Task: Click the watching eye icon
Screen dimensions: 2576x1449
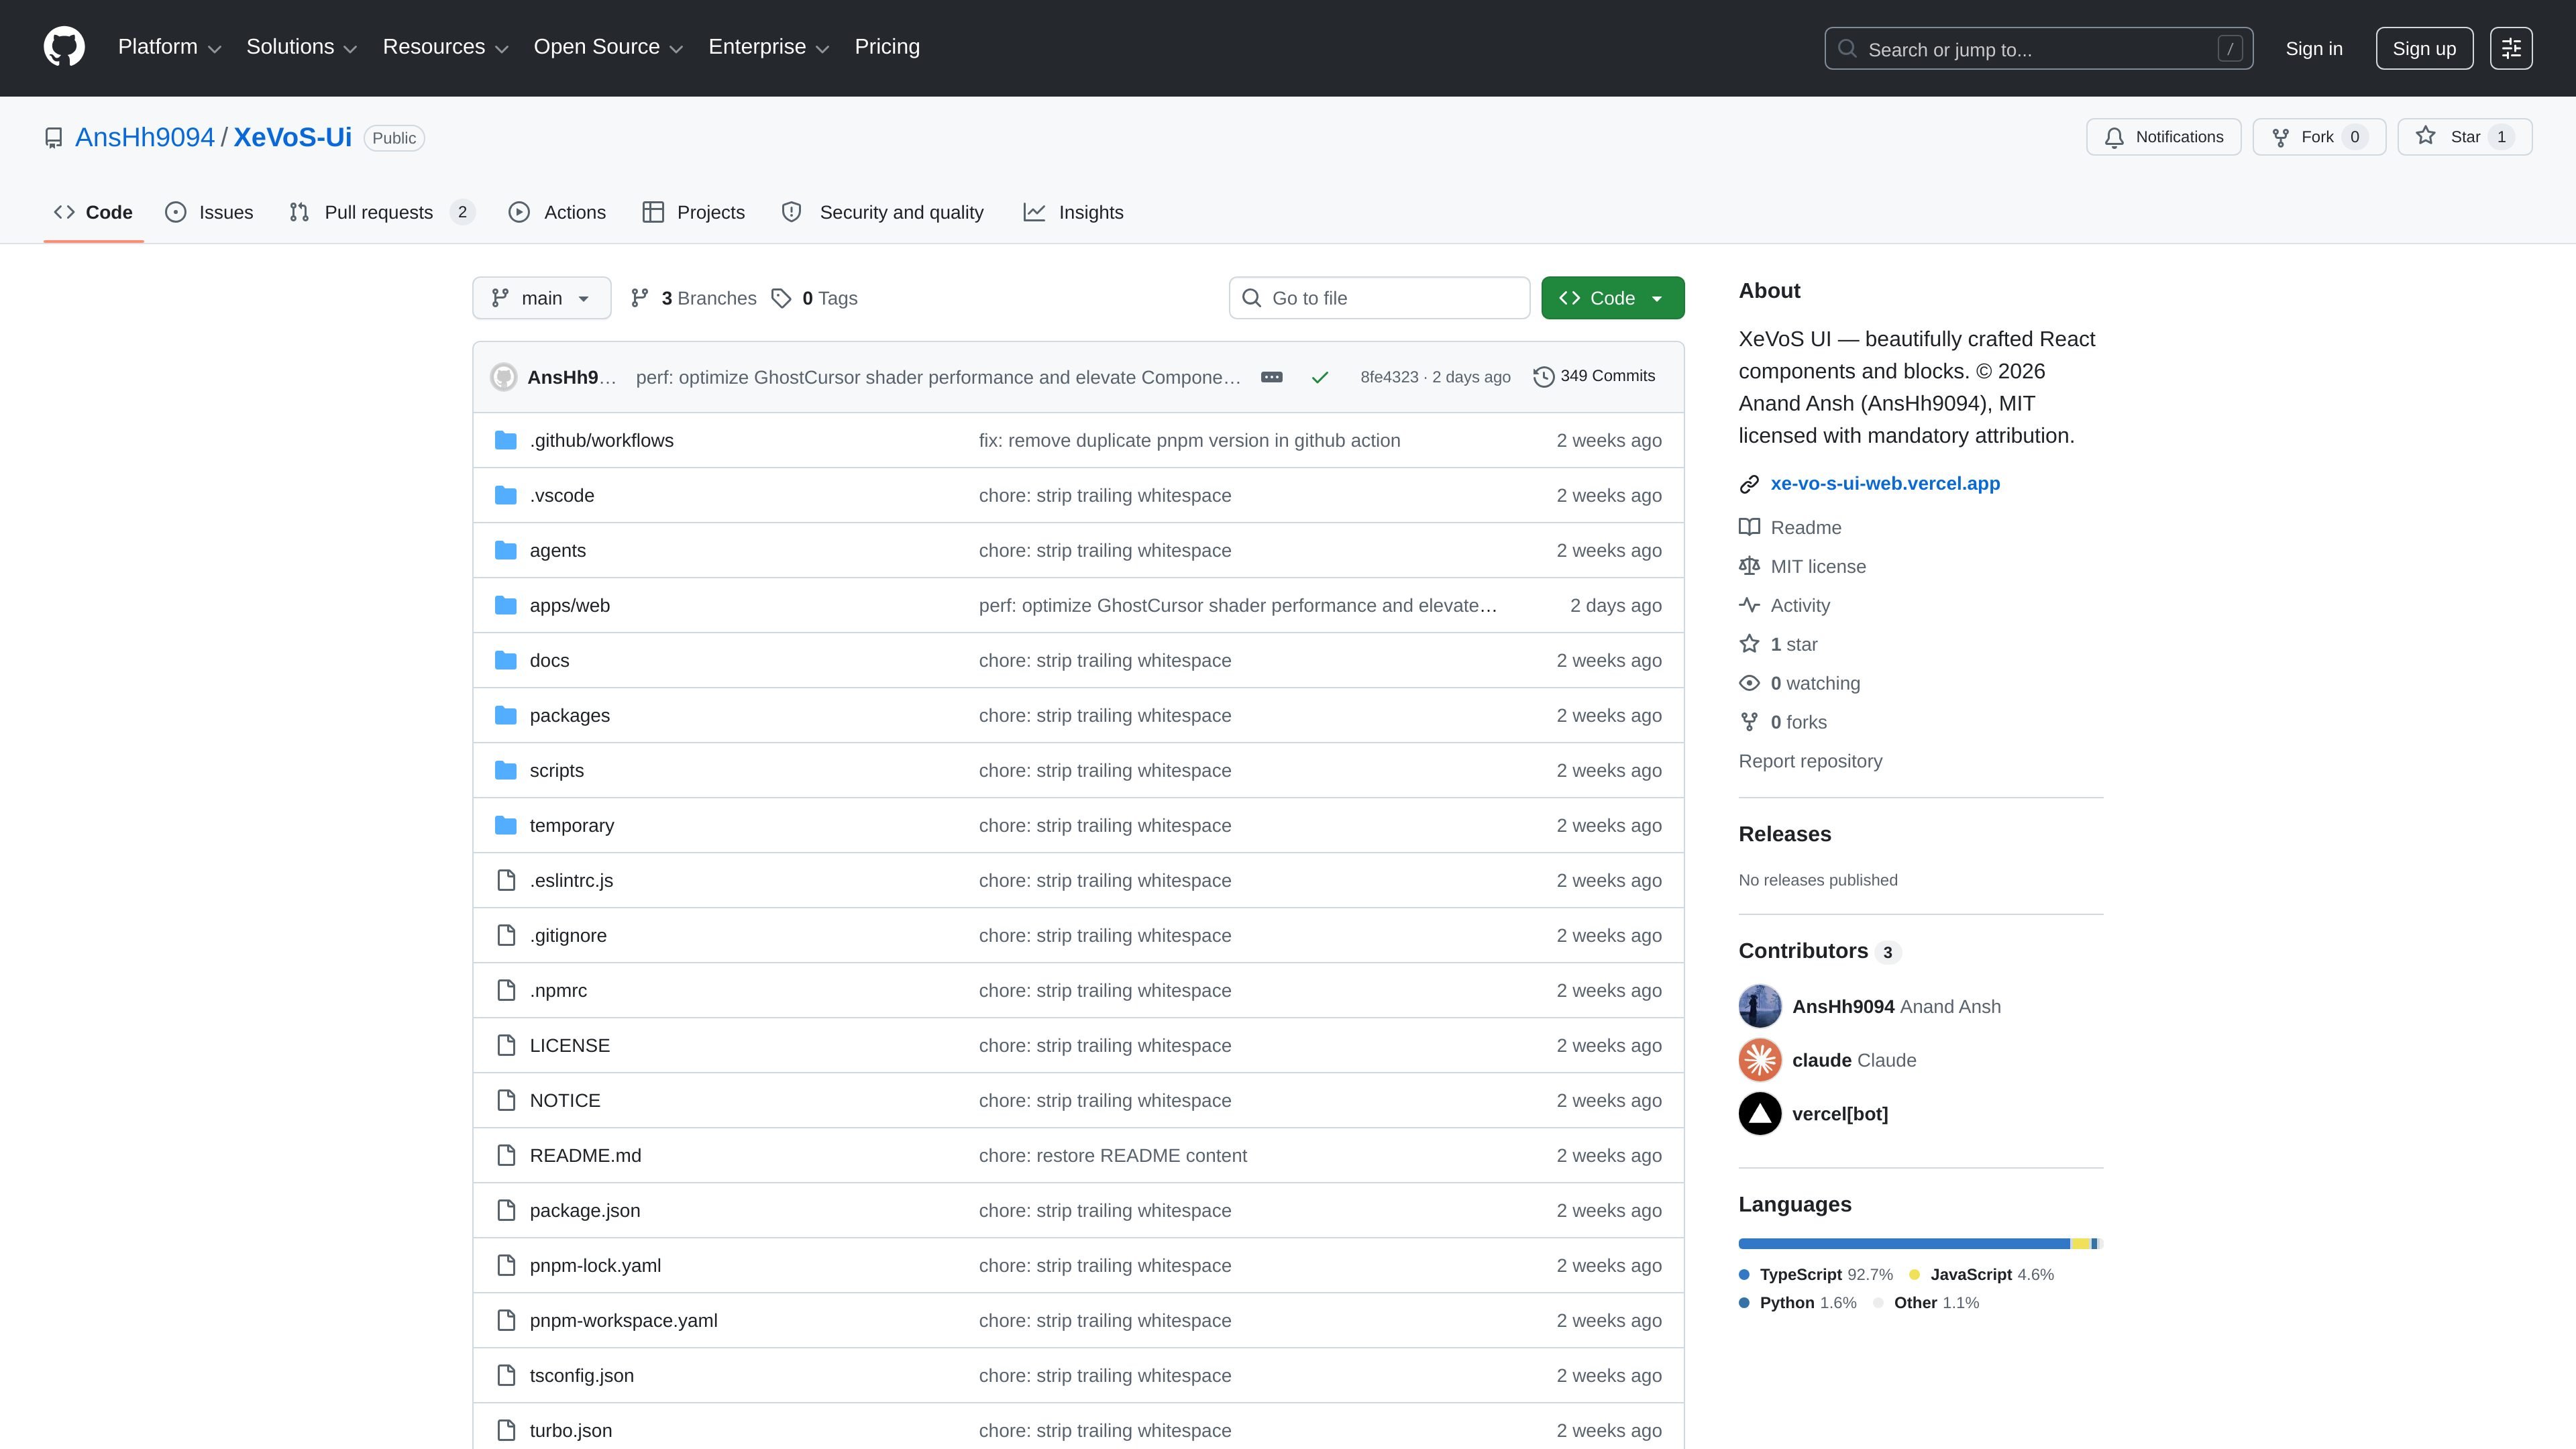Action: (1749, 683)
